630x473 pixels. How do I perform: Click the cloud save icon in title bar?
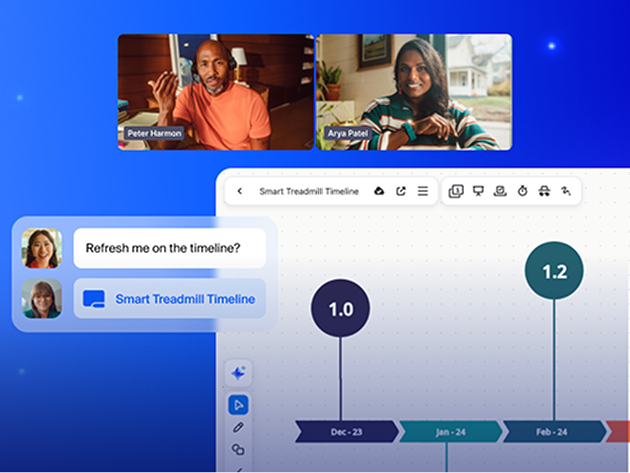tap(379, 191)
